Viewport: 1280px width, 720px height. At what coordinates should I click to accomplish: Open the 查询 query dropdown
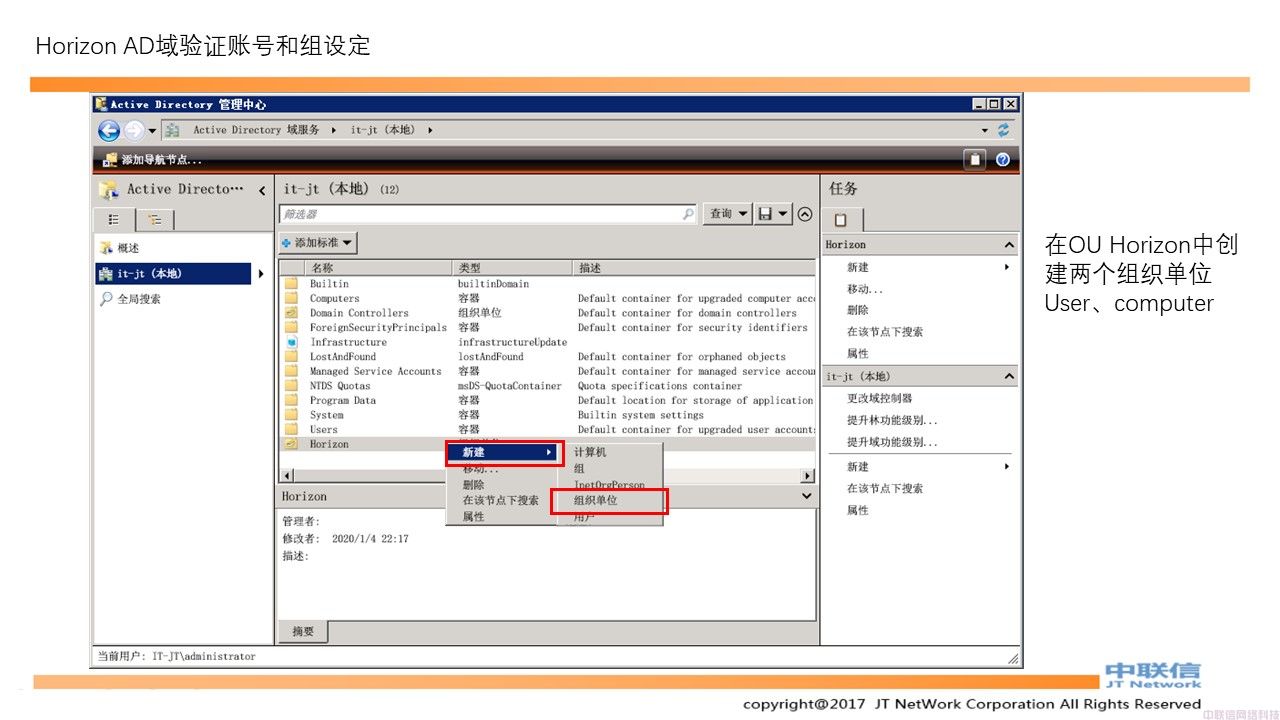(x=728, y=214)
